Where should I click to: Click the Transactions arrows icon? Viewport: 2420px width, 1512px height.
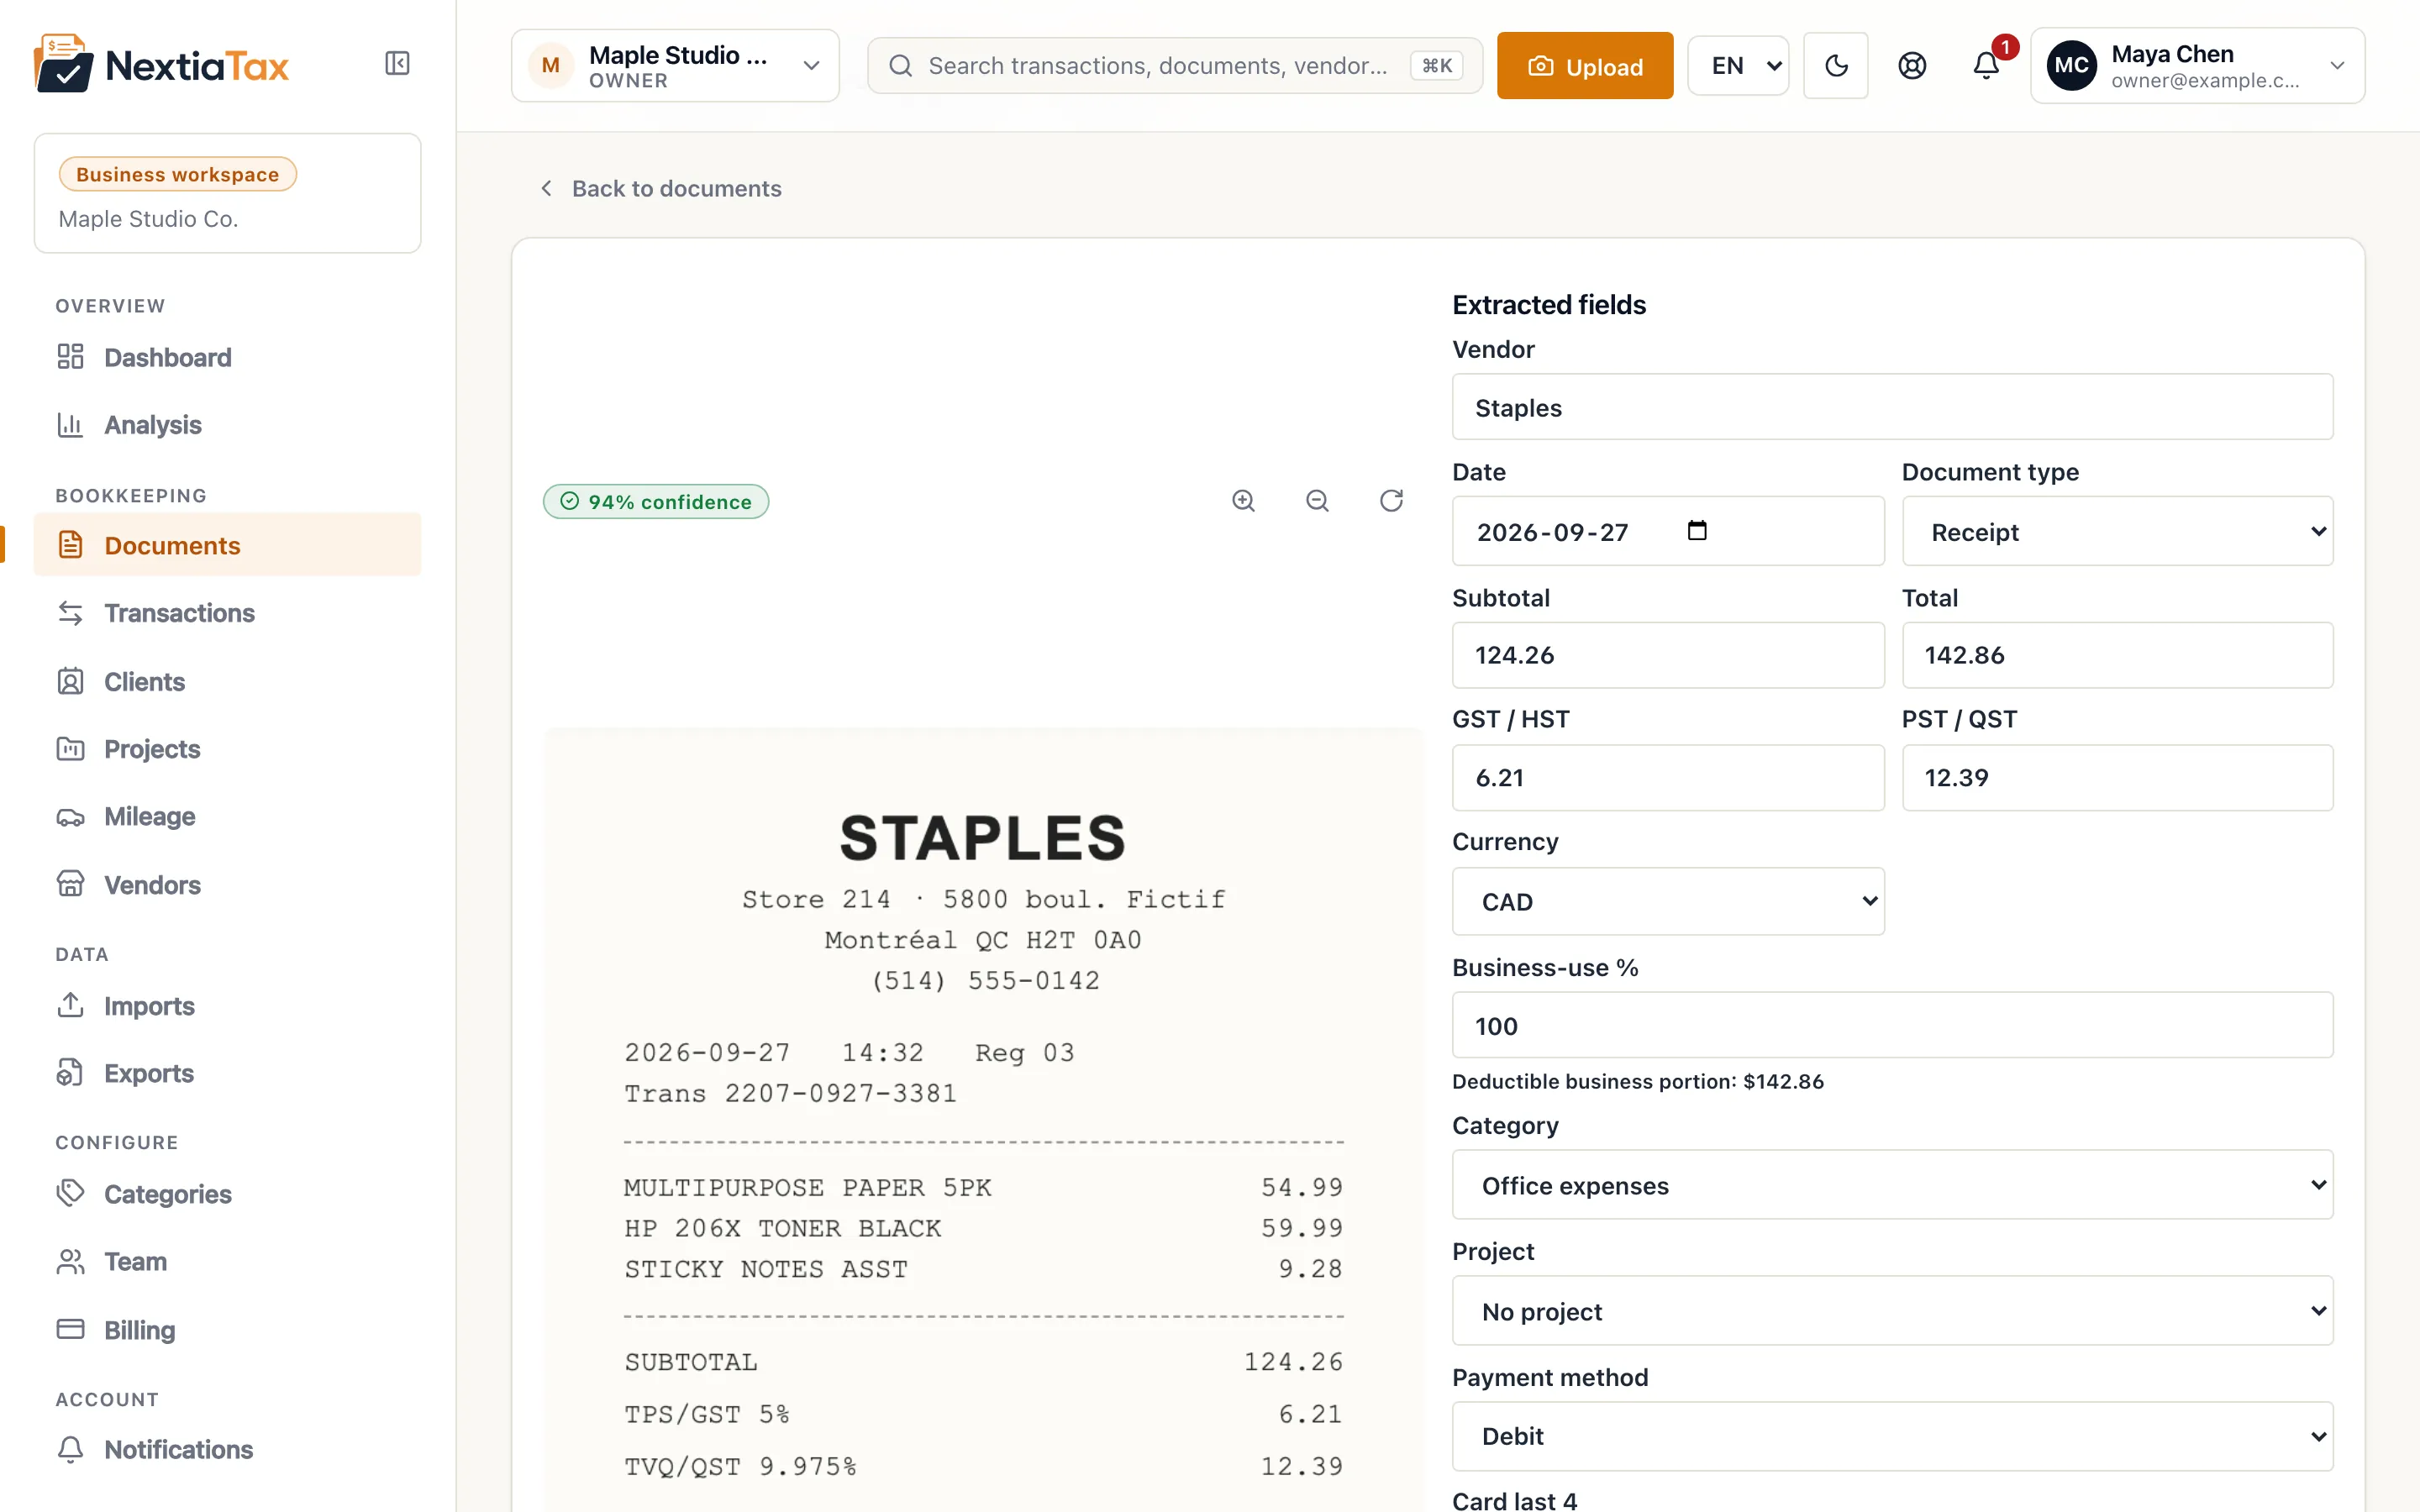(70, 613)
